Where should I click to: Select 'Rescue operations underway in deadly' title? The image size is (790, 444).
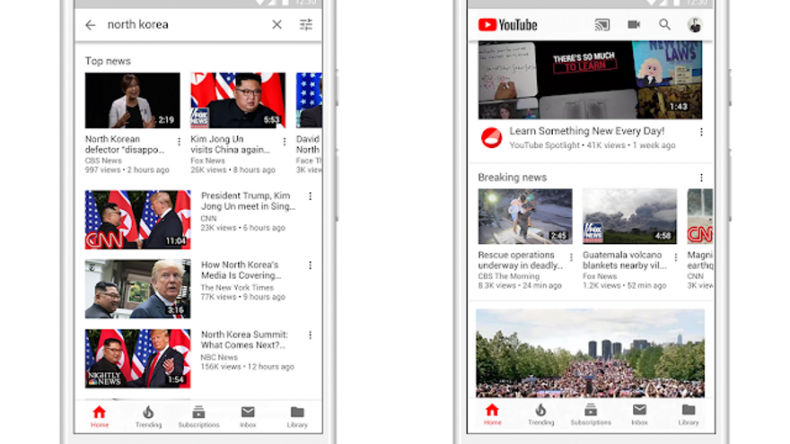tap(520, 260)
